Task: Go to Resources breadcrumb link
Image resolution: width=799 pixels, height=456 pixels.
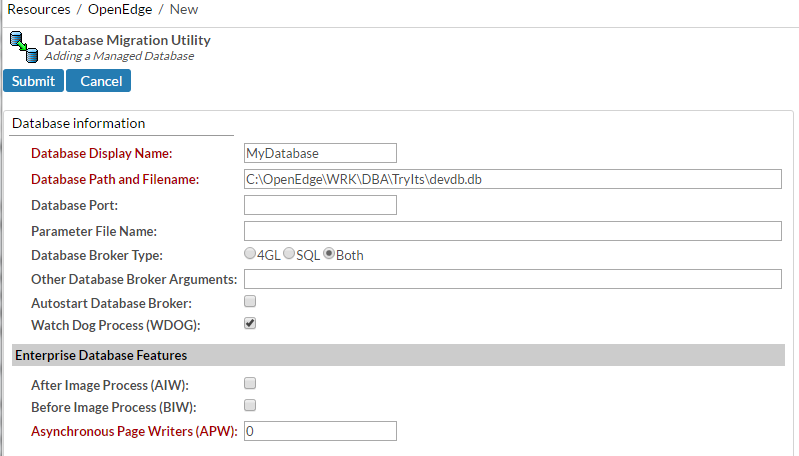Action: click(x=39, y=9)
